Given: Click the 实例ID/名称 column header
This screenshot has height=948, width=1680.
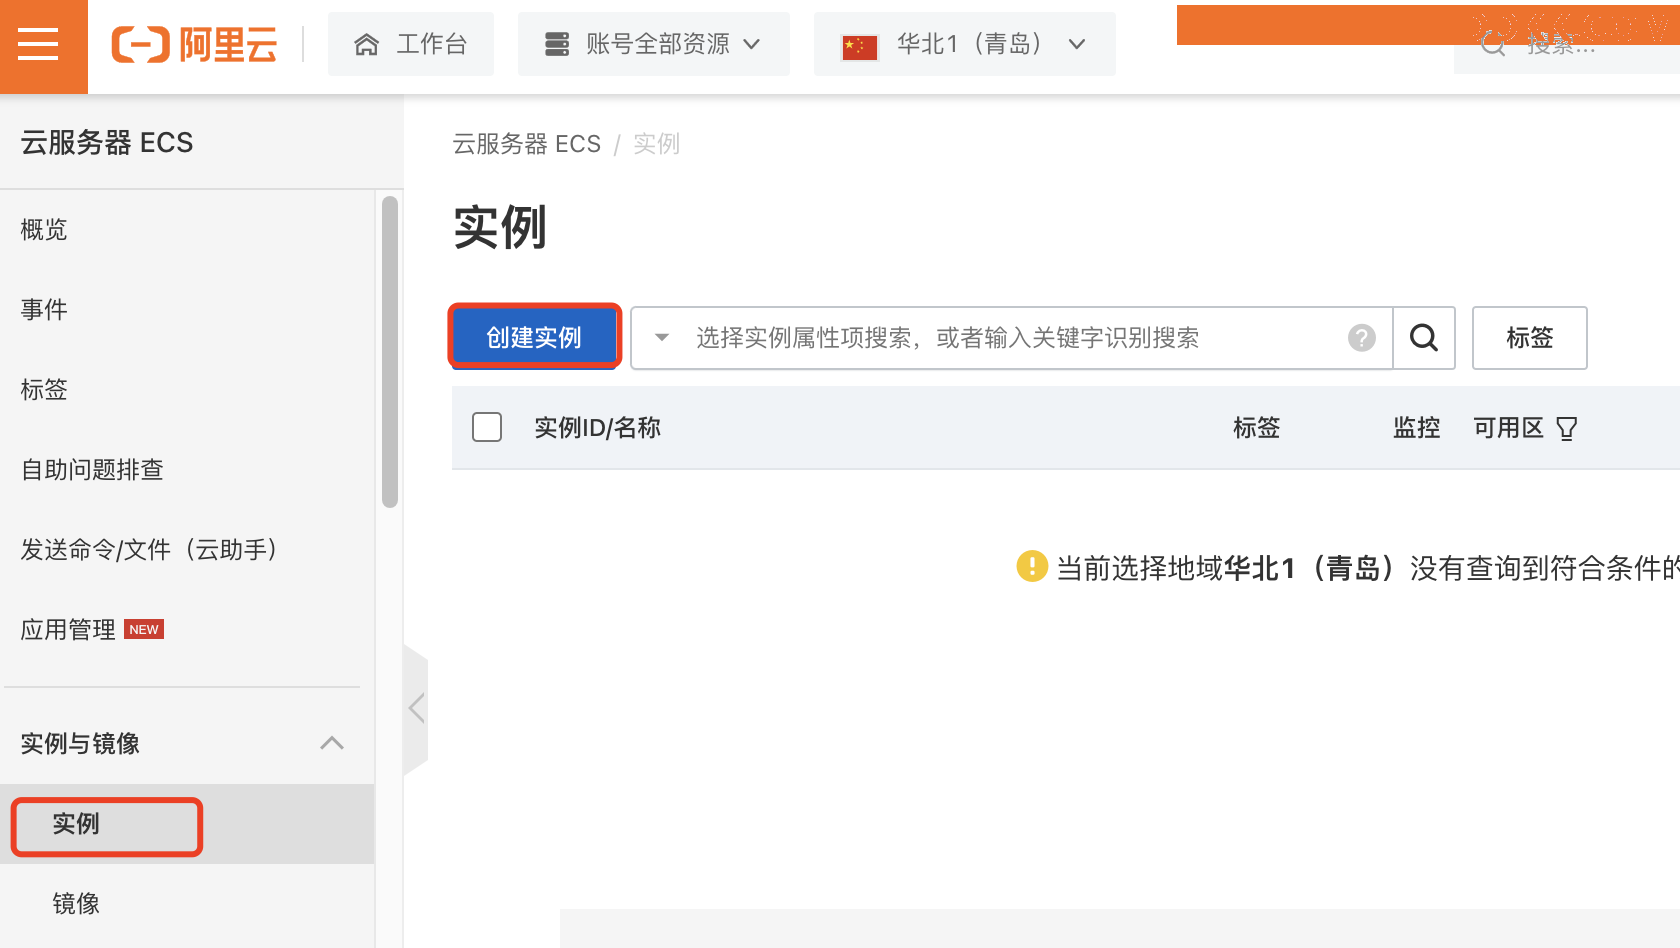Looking at the screenshot, I should tap(597, 428).
